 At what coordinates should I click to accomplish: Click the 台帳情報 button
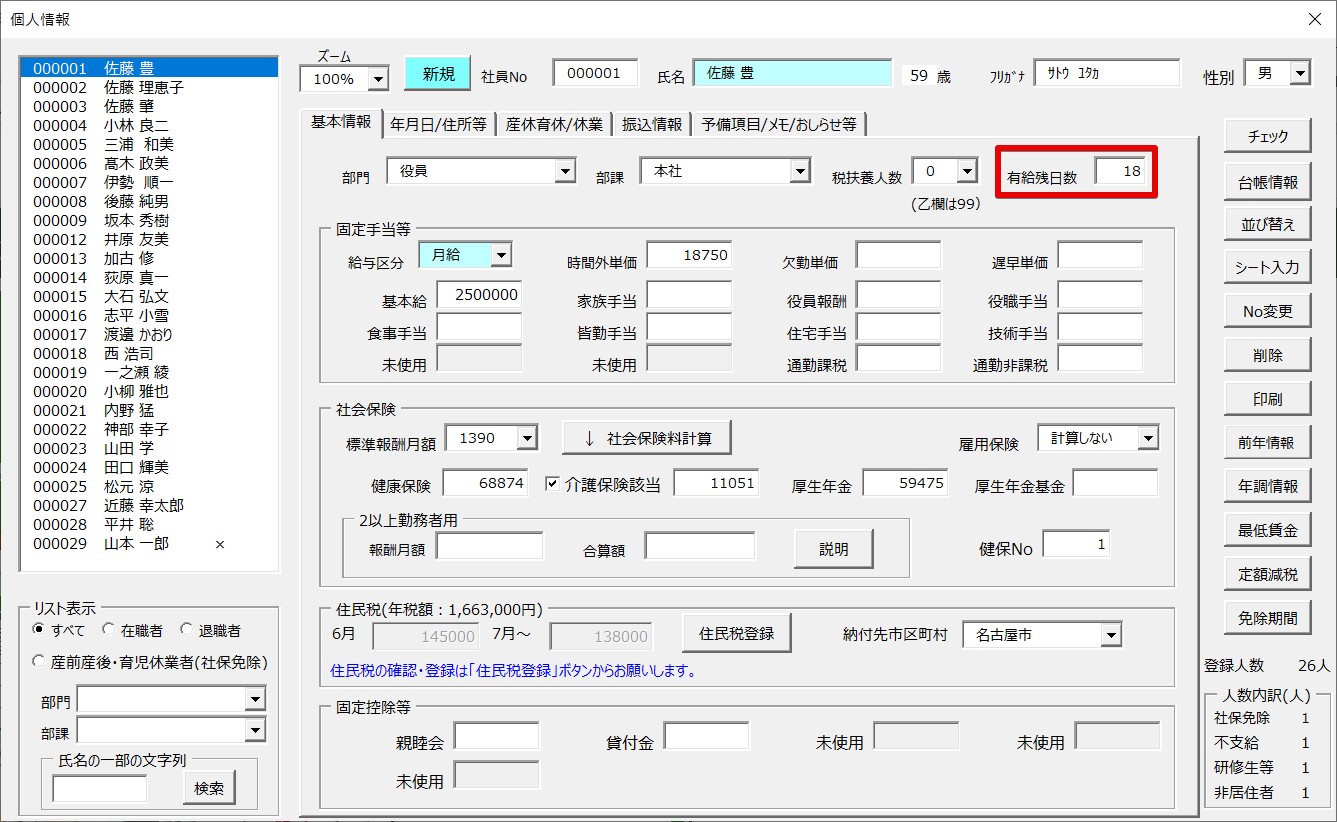(1267, 181)
